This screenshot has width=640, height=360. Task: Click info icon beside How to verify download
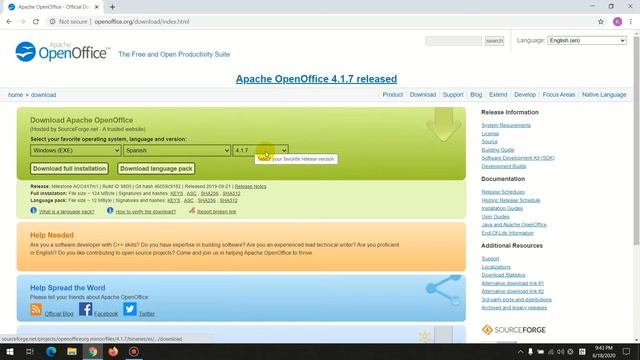[x=110, y=211]
